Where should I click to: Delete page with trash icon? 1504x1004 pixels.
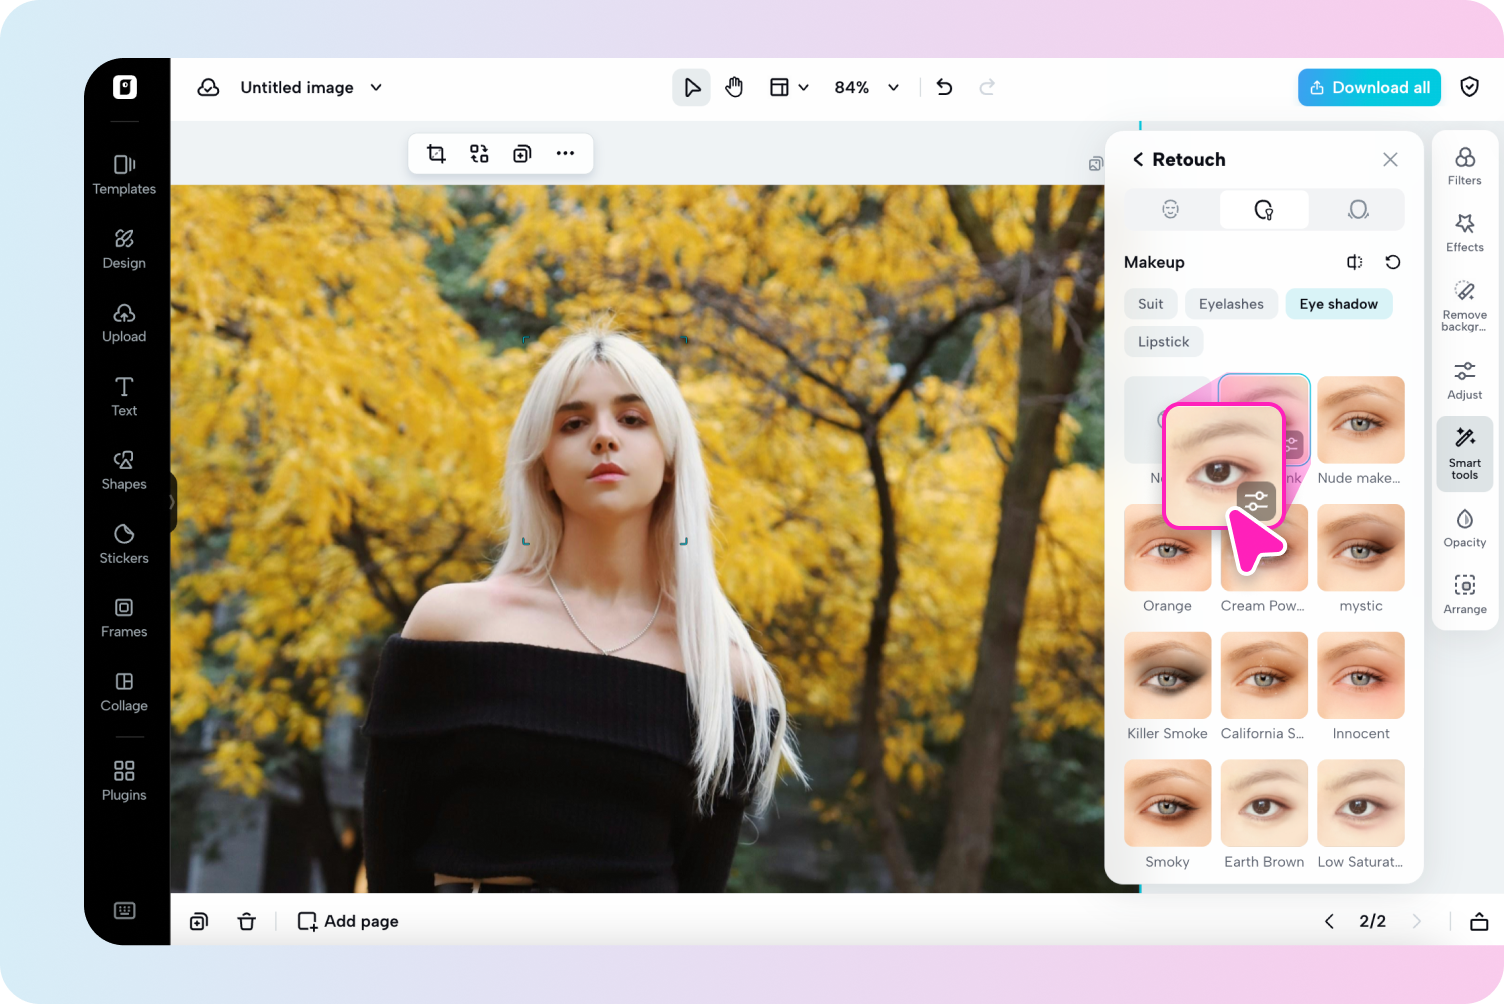pyautogui.click(x=246, y=921)
